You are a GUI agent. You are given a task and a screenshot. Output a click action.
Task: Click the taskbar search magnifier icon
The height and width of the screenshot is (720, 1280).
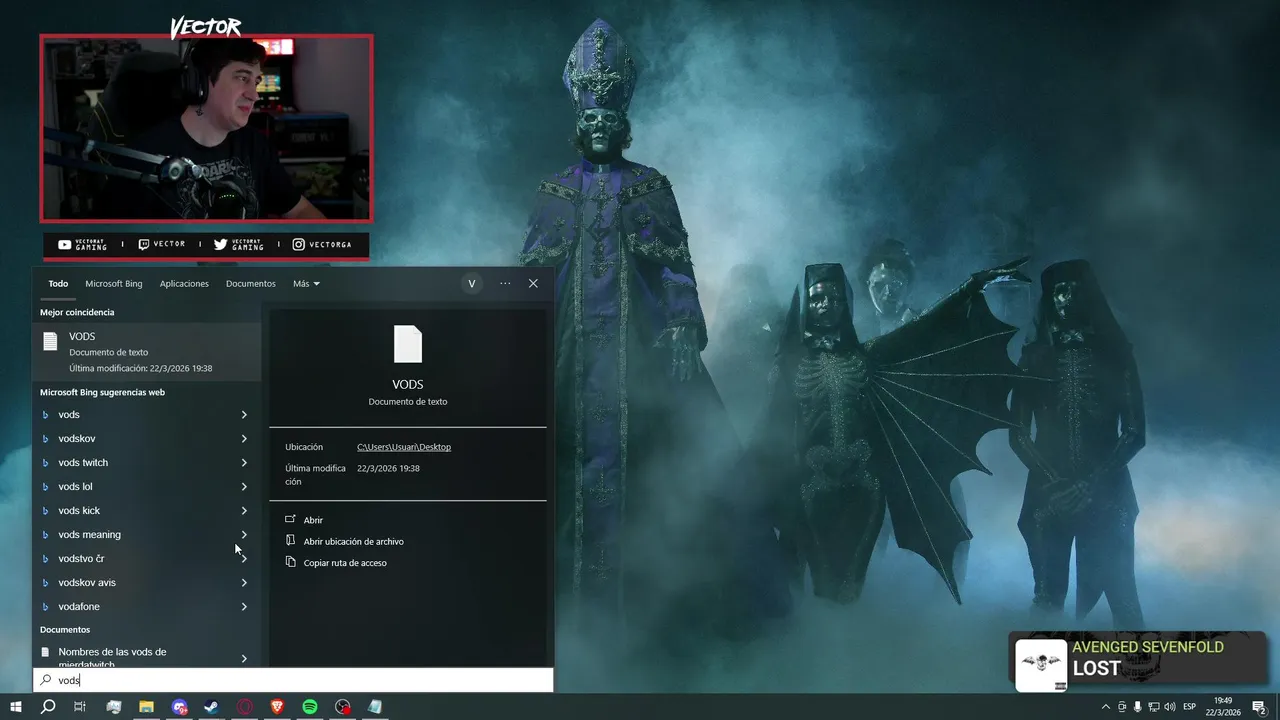point(47,707)
